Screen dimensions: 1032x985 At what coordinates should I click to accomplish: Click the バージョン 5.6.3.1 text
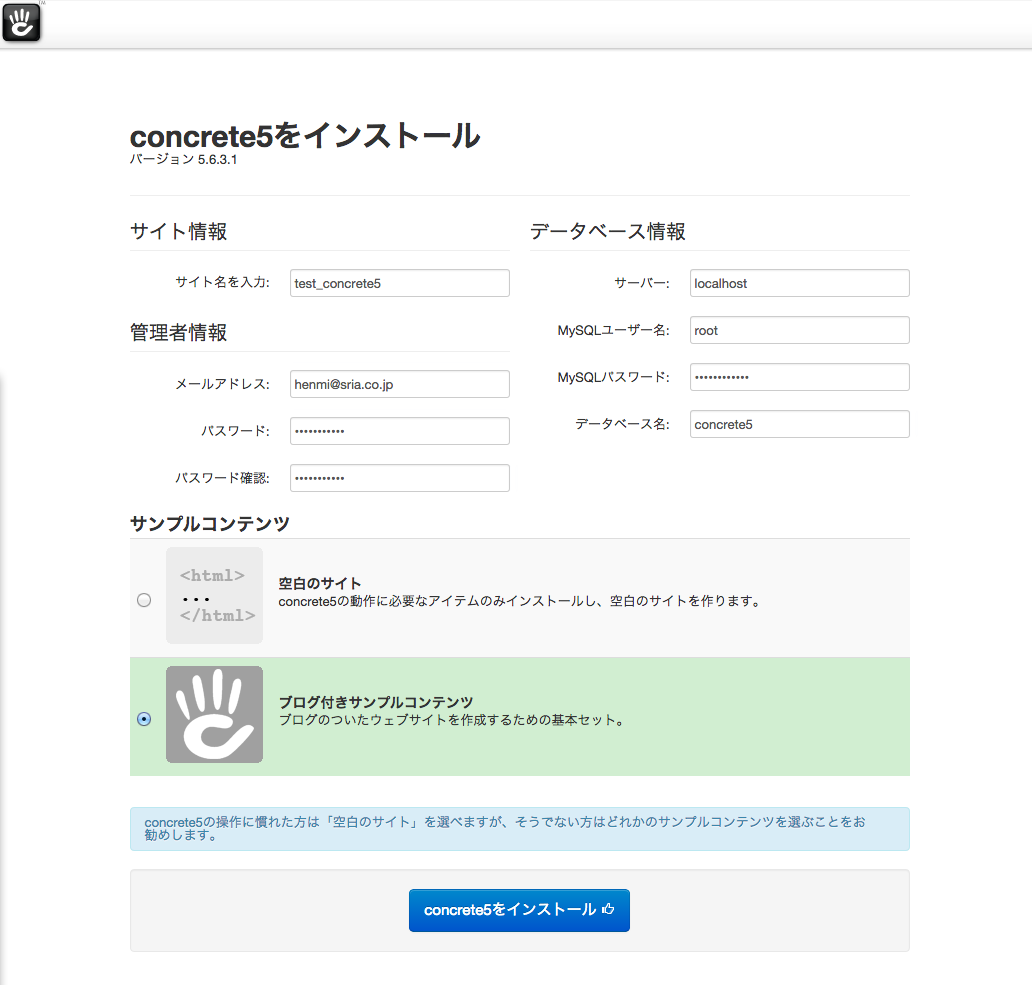[x=183, y=159]
